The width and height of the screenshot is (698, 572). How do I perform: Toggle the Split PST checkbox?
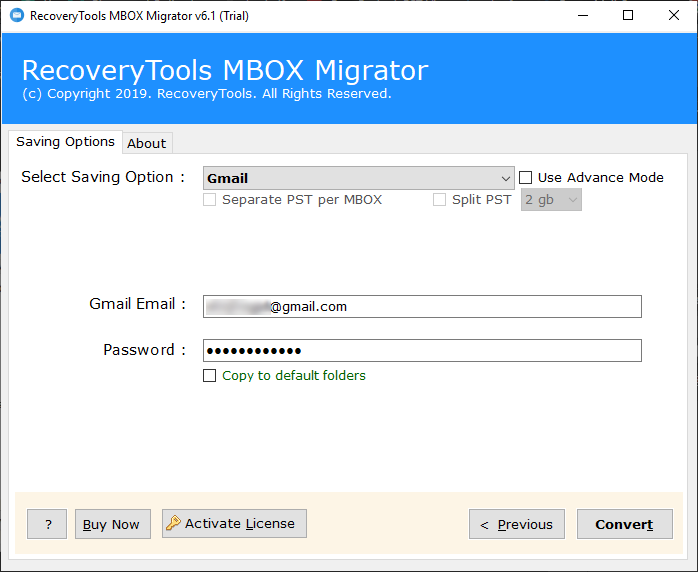[x=439, y=199]
